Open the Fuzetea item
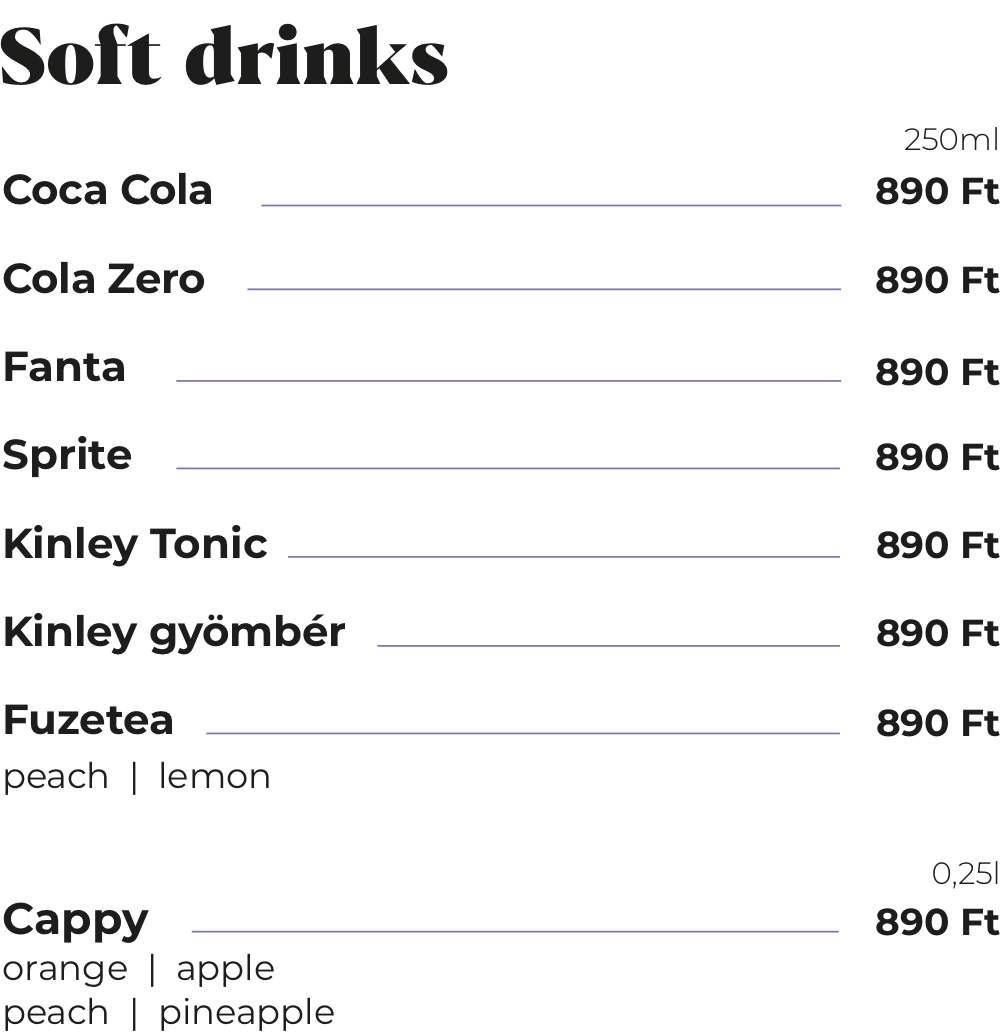The width and height of the screenshot is (1003, 1033). coord(88,719)
